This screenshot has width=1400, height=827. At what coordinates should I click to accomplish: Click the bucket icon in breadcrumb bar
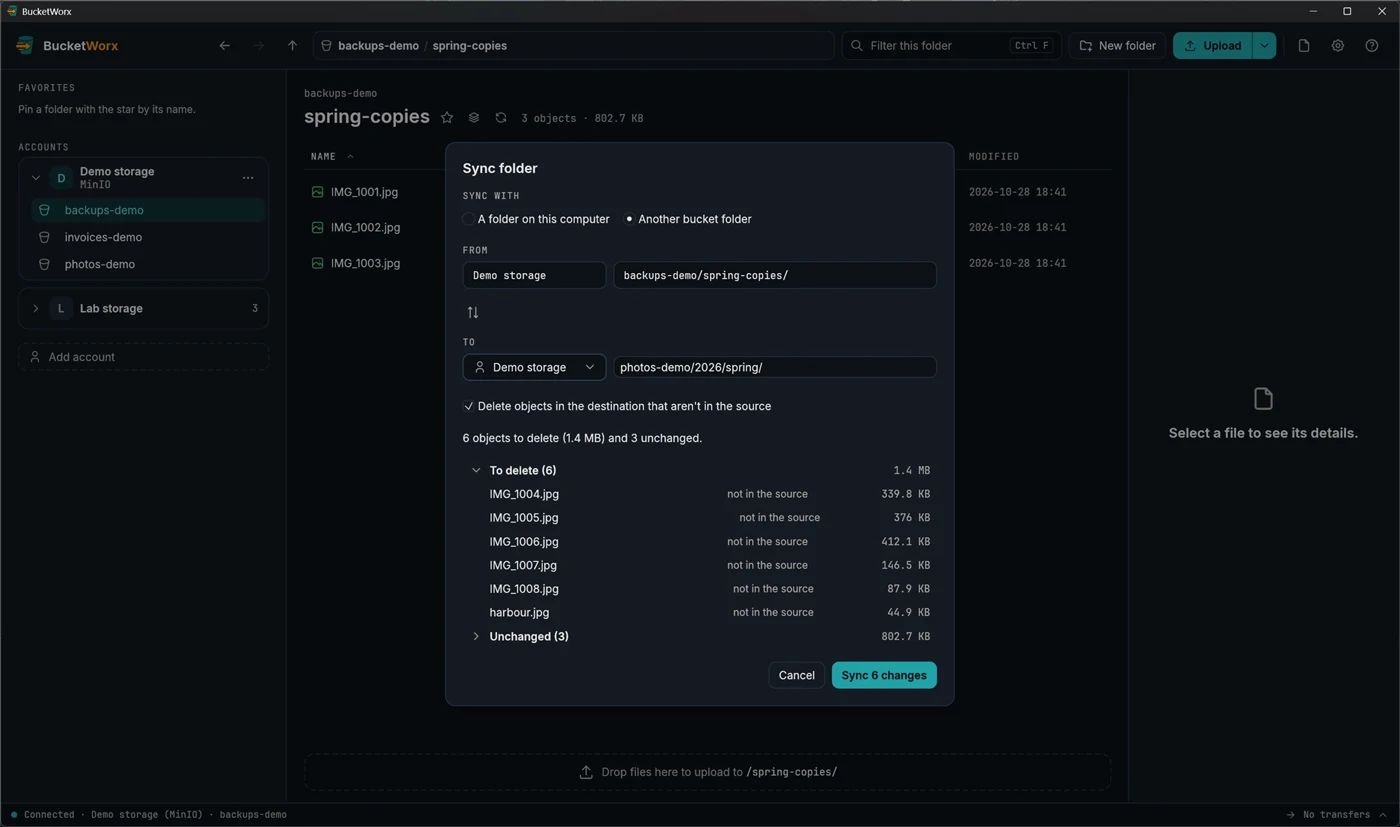(326, 46)
